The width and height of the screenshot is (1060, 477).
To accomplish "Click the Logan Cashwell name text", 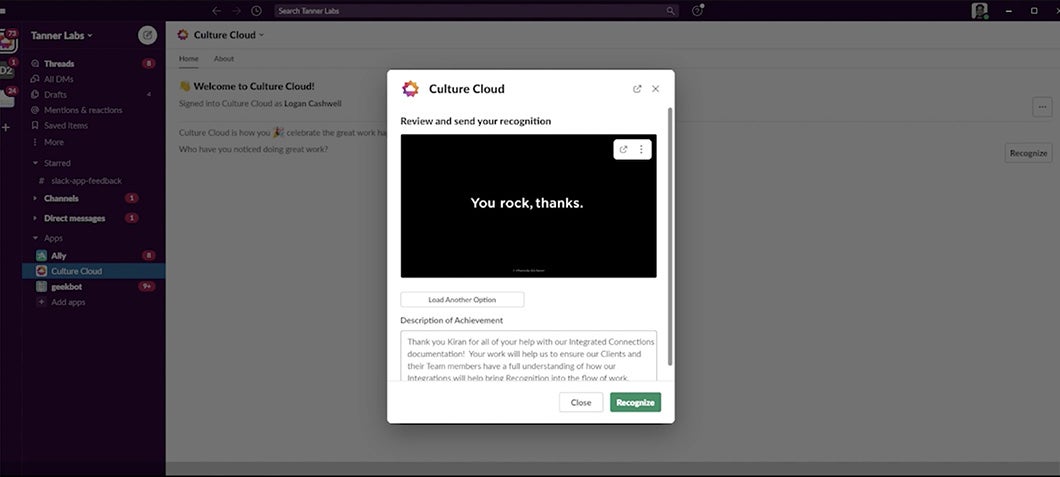I will coord(312,103).
